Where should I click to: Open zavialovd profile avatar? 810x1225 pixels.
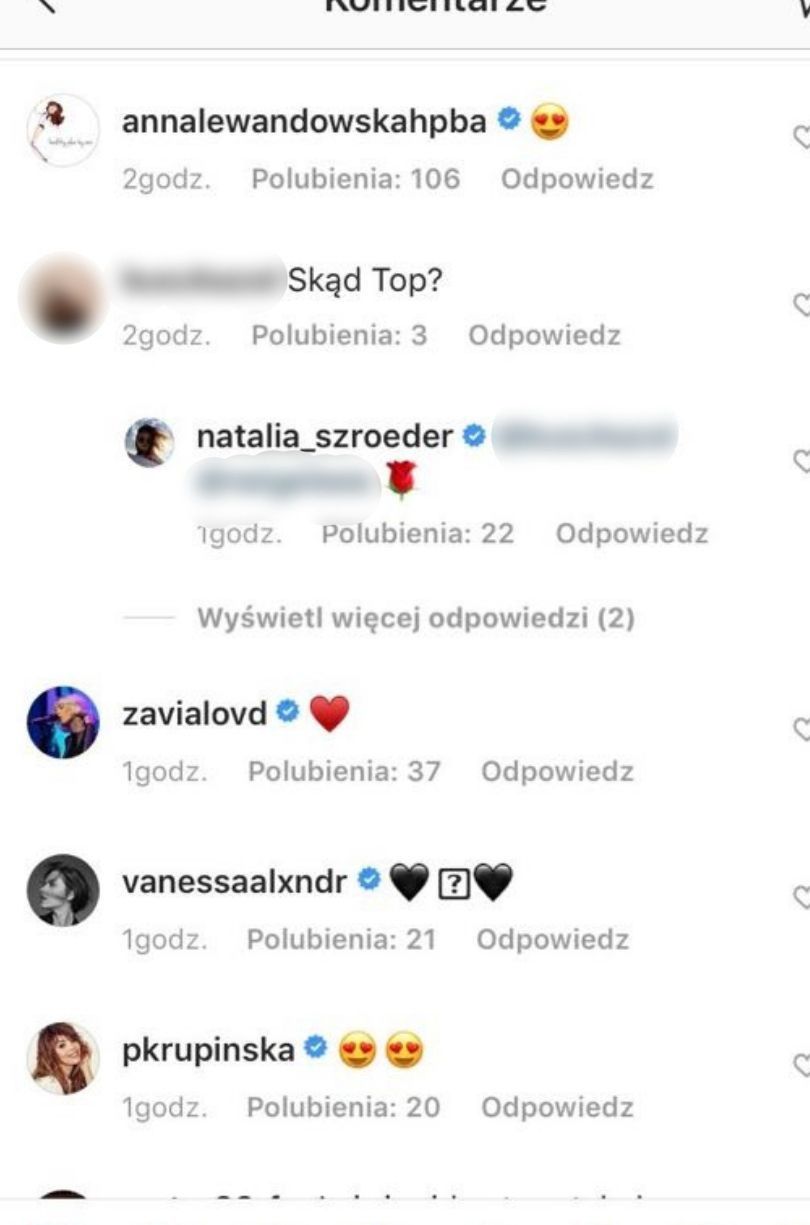pos(62,722)
